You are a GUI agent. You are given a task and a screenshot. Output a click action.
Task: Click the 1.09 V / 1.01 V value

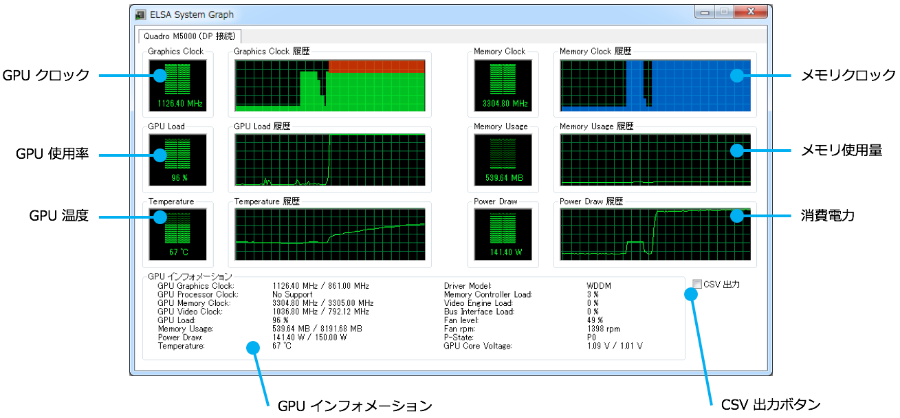point(615,346)
